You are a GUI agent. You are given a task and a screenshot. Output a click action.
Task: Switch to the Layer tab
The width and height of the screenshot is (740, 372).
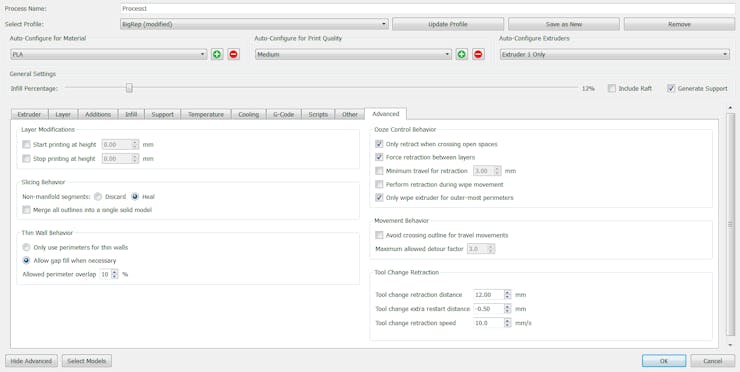click(63, 114)
